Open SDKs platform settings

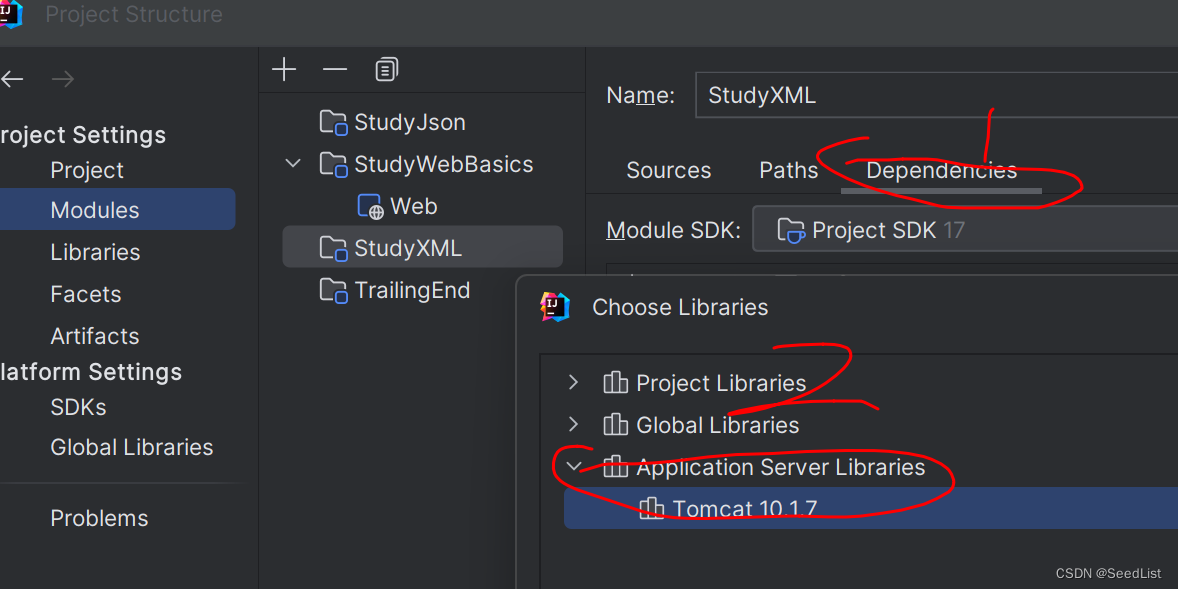(78, 407)
